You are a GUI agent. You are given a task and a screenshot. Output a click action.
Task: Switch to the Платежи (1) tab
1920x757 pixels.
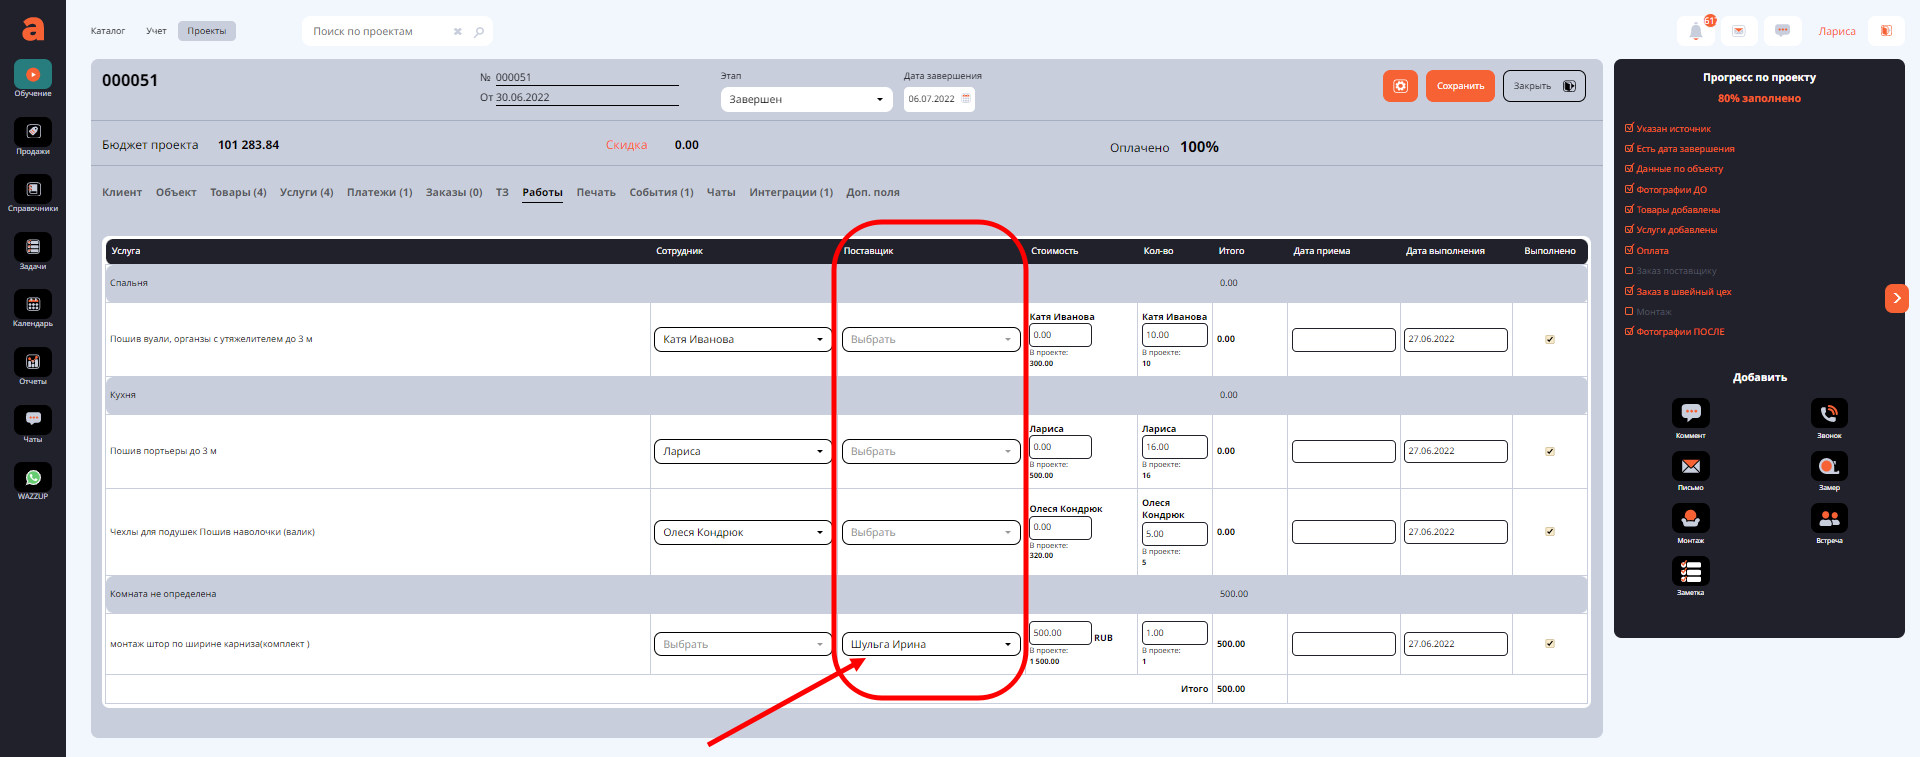click(379, 193)
